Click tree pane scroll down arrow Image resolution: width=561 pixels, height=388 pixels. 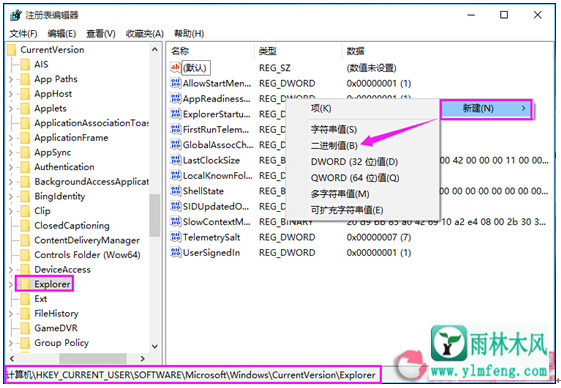155,346
